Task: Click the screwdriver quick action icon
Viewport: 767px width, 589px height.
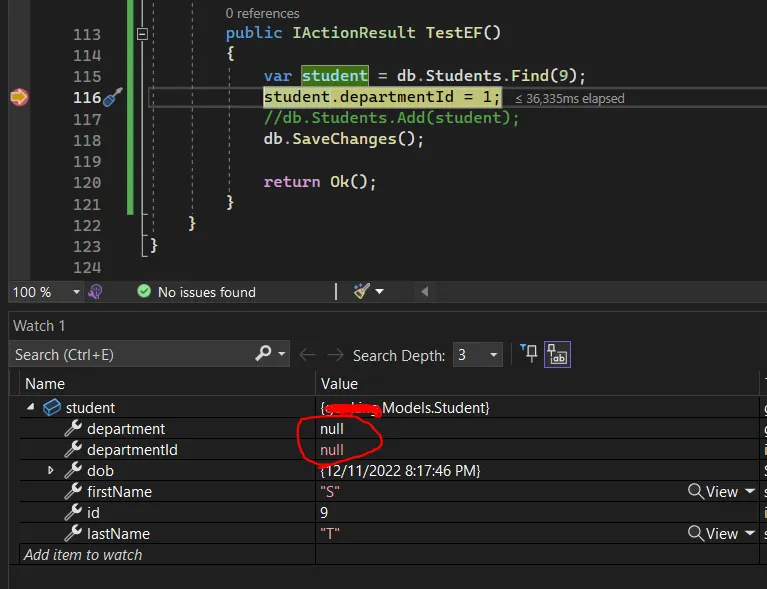Action: (113, 97)
